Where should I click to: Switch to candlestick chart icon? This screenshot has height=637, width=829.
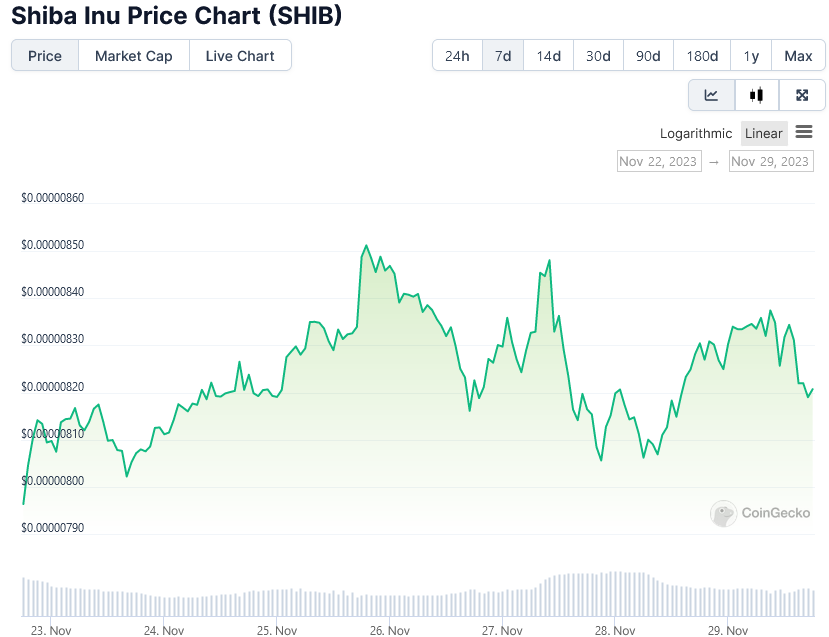757,95
